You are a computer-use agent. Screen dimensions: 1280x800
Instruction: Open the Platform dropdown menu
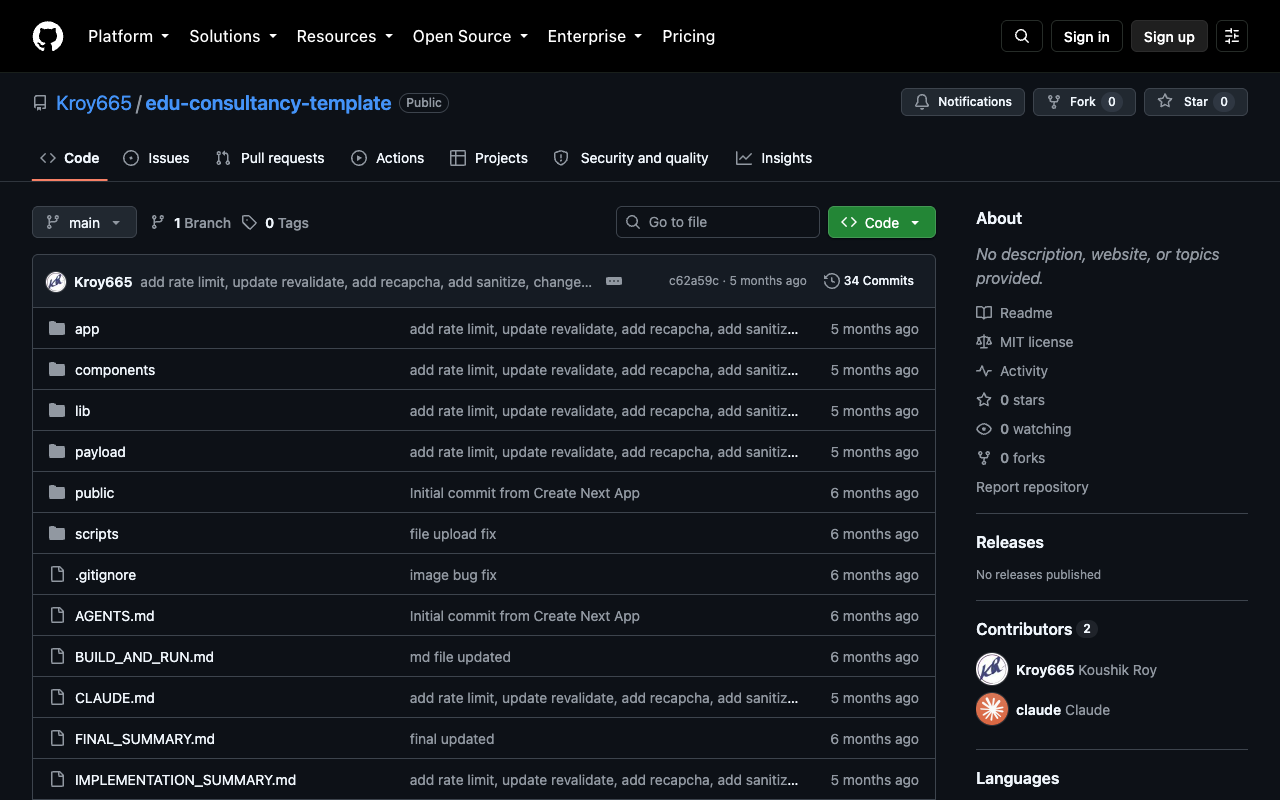pos(128,36)
